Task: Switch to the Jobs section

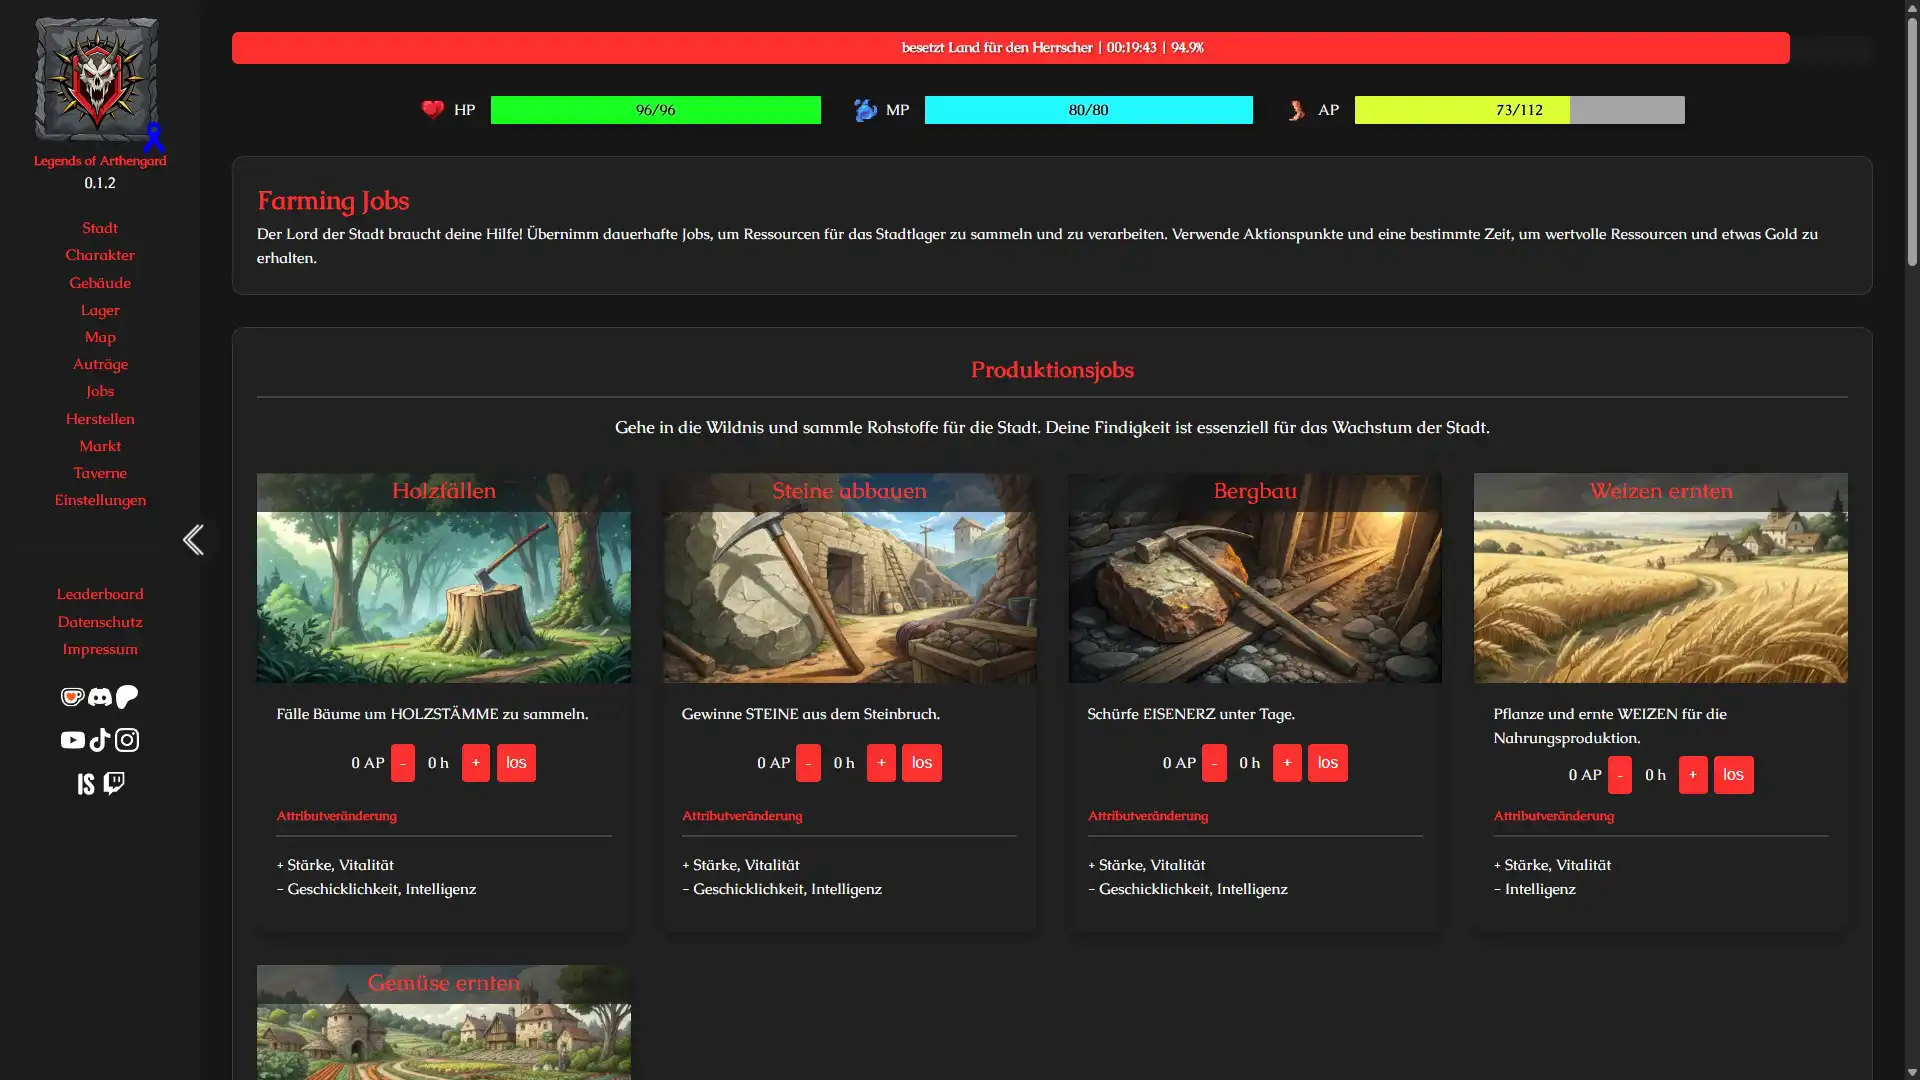Action: (100, 391)
